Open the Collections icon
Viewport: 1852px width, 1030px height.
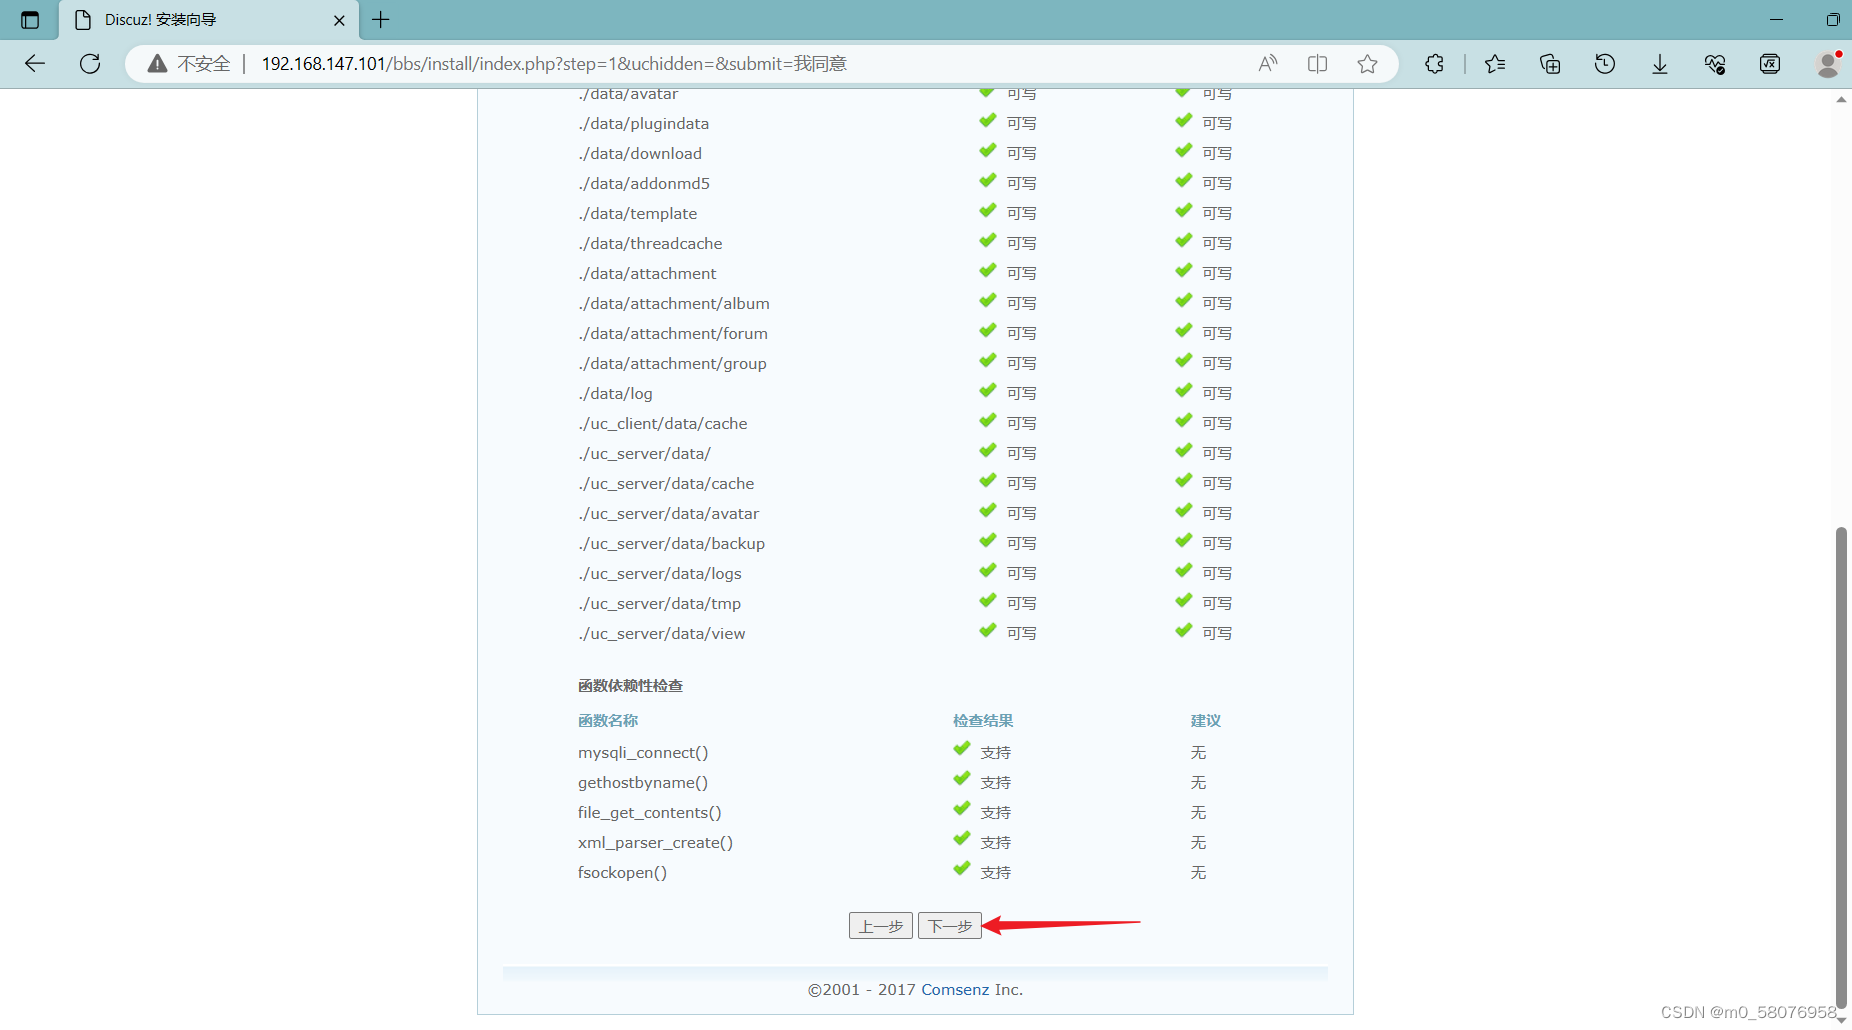1550,64
